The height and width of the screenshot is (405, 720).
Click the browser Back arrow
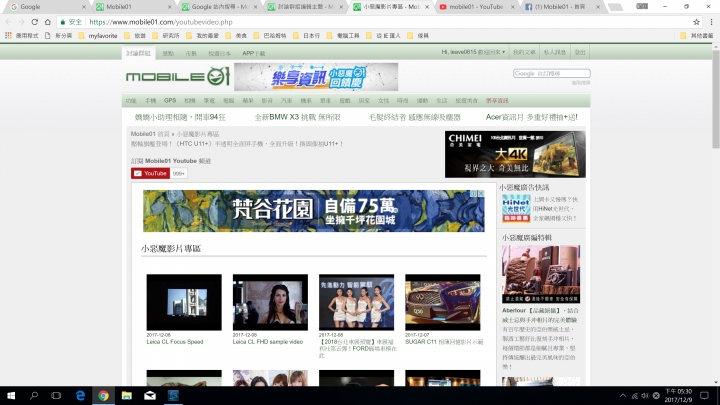[8, 22]
